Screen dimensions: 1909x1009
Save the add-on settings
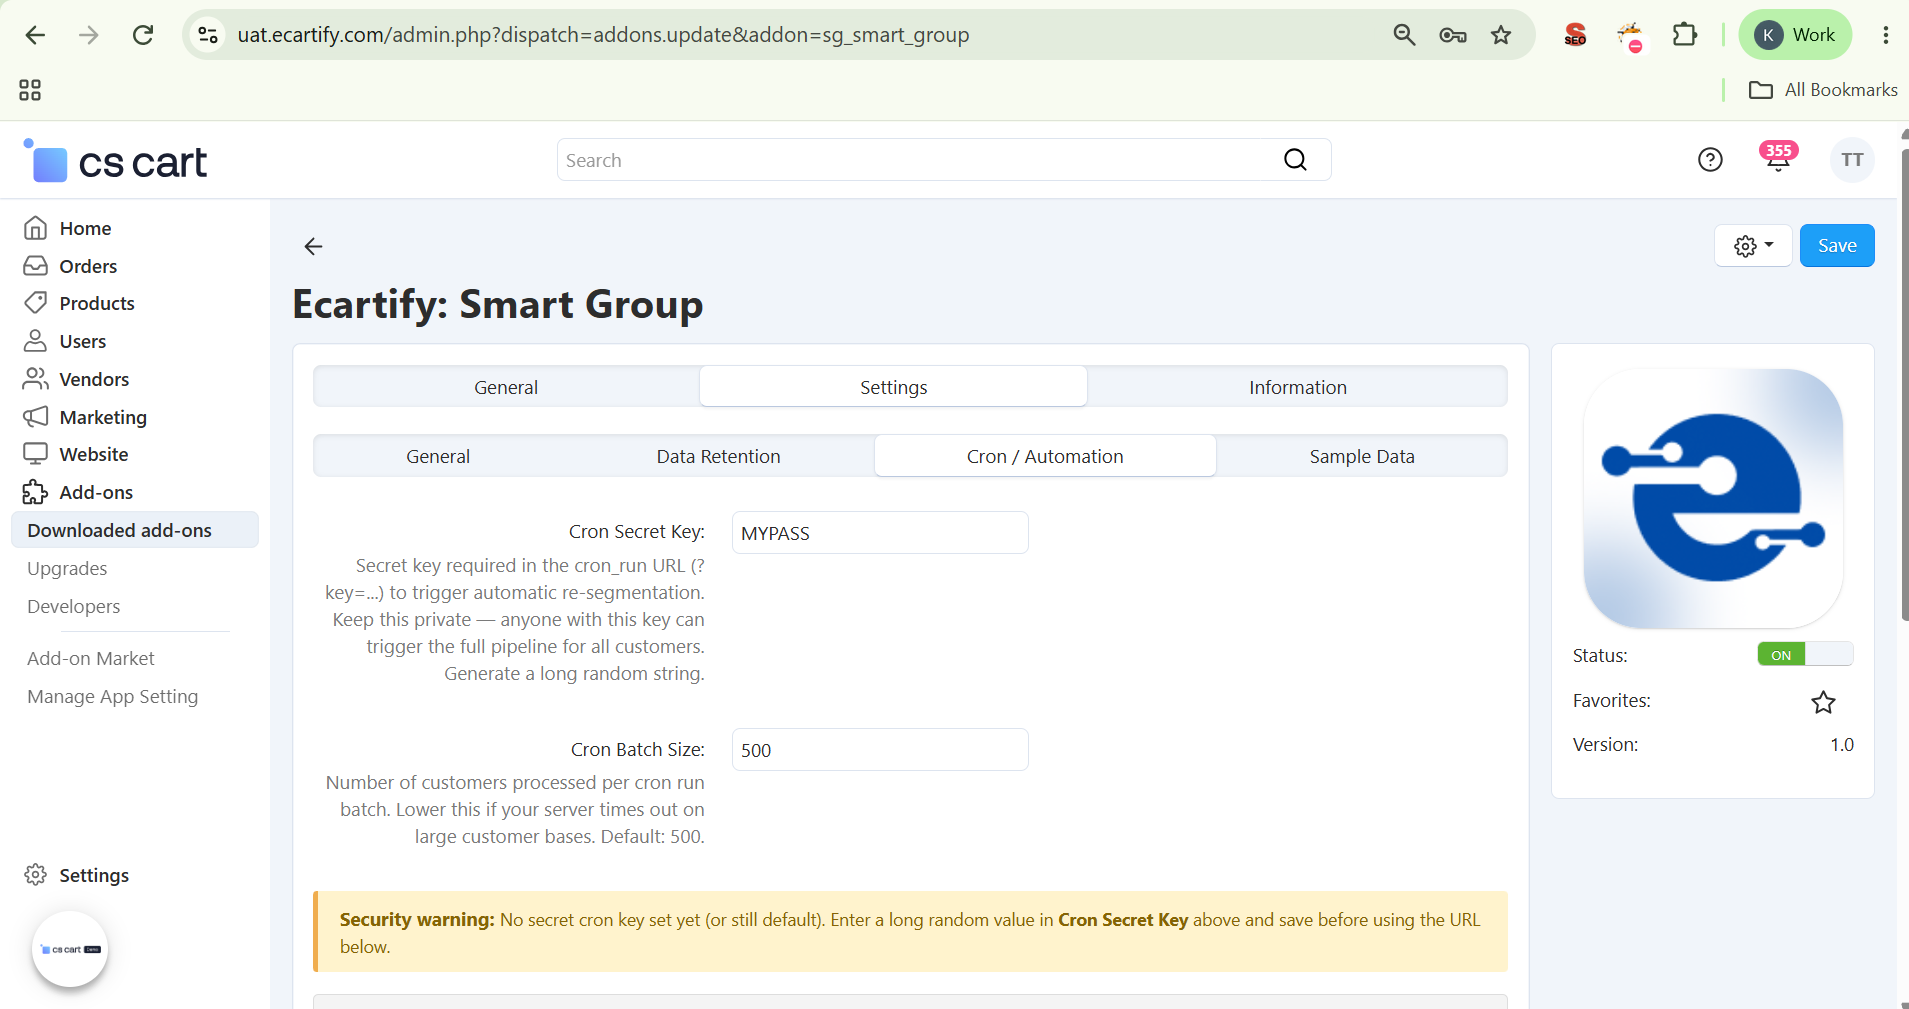pyautogui.click(x=1837, y=246)
